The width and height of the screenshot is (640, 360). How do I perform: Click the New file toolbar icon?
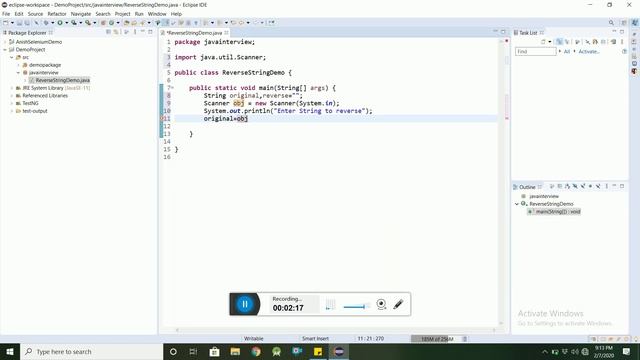point(5,23)
